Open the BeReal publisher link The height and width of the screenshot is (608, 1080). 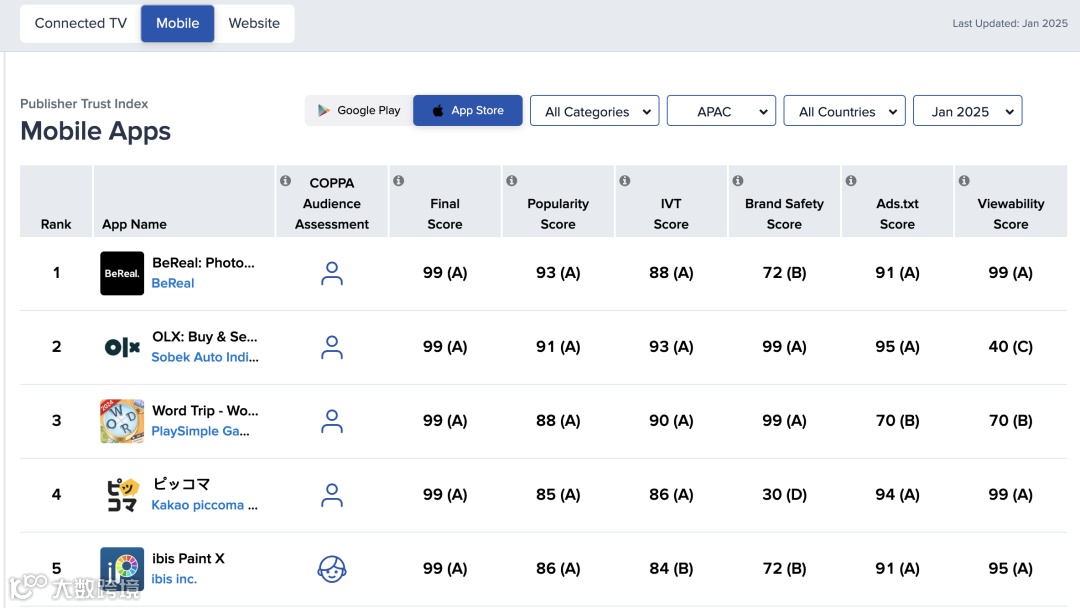point(173,284)
